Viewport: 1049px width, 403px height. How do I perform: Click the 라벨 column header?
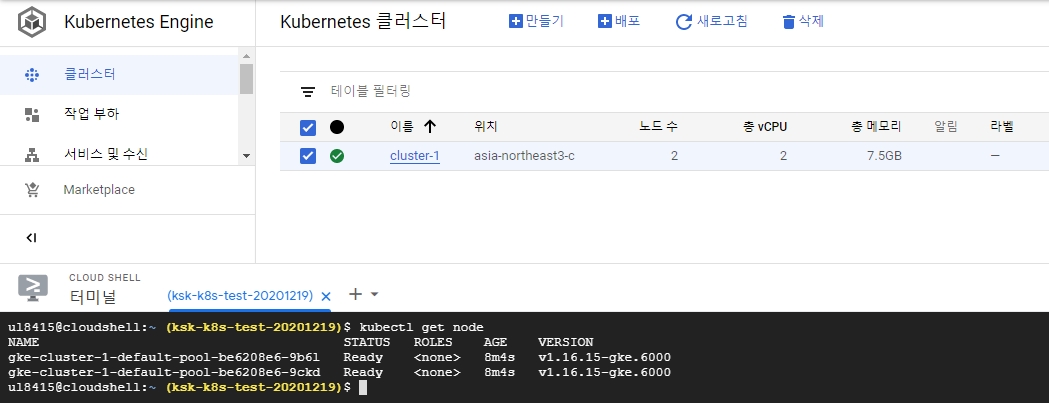pyautogui.click(x=1002, y=127)
